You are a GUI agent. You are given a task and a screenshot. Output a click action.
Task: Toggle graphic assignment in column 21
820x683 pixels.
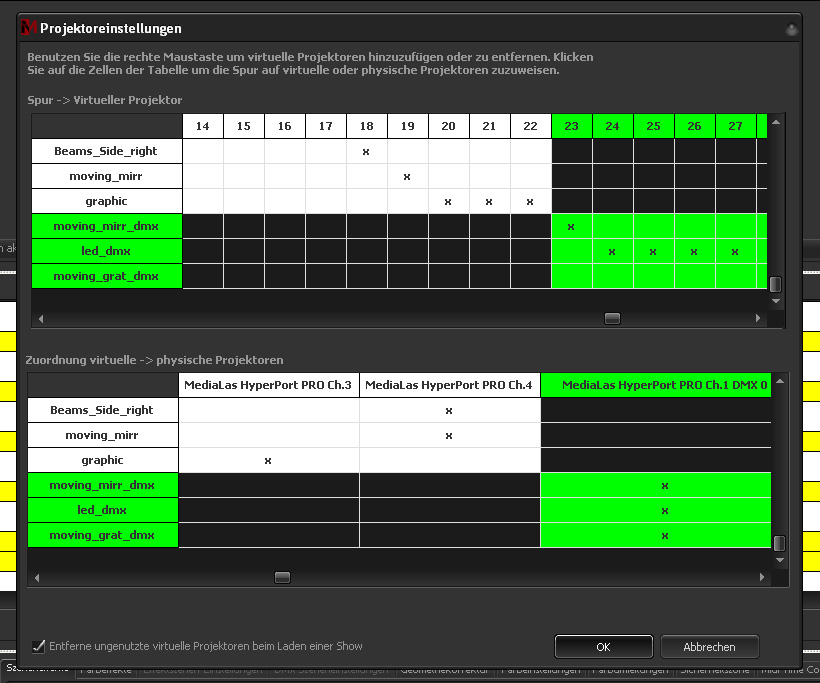[489, 202]
